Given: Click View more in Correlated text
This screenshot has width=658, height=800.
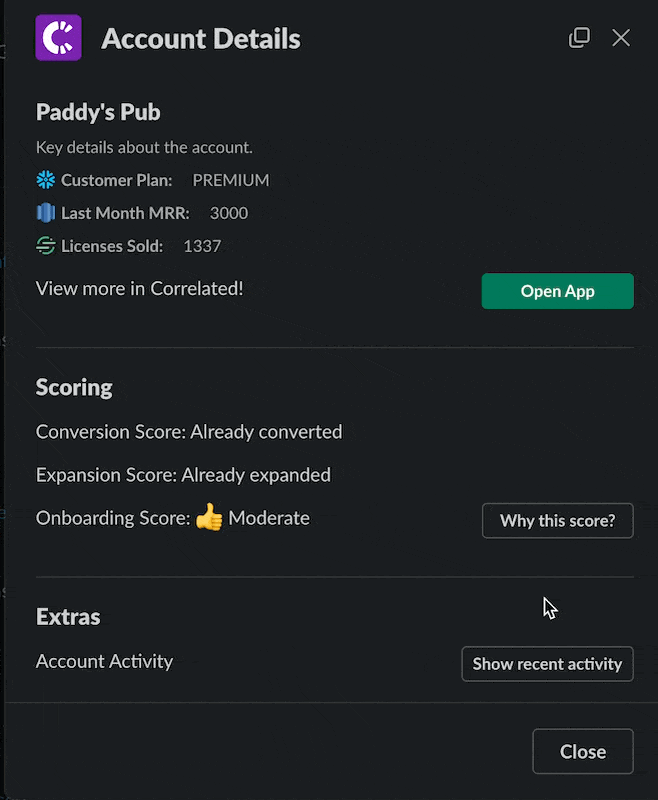Looking at the screenshot, I should pos(139,288).
